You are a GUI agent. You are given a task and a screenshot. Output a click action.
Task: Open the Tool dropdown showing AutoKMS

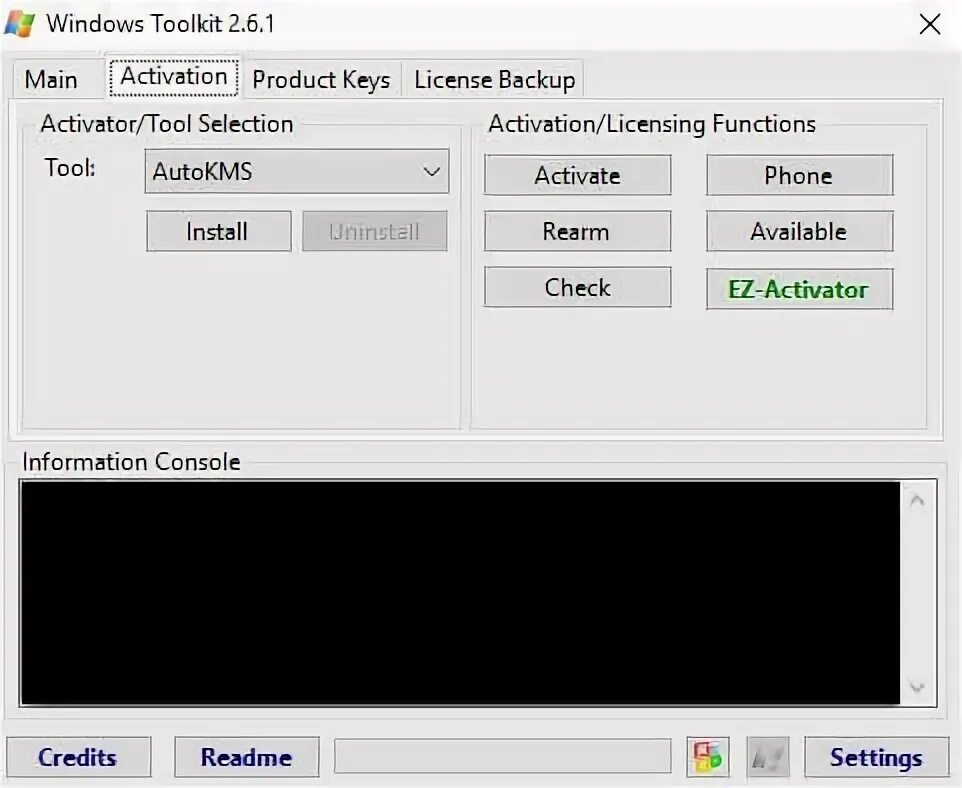297,171
